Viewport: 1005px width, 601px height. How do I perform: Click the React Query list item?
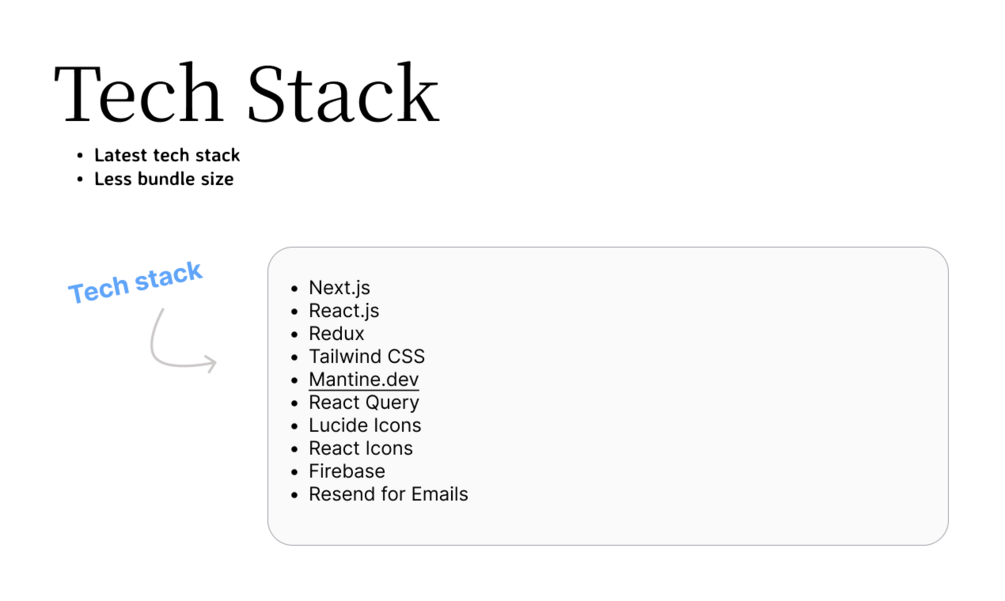(363, 403)
